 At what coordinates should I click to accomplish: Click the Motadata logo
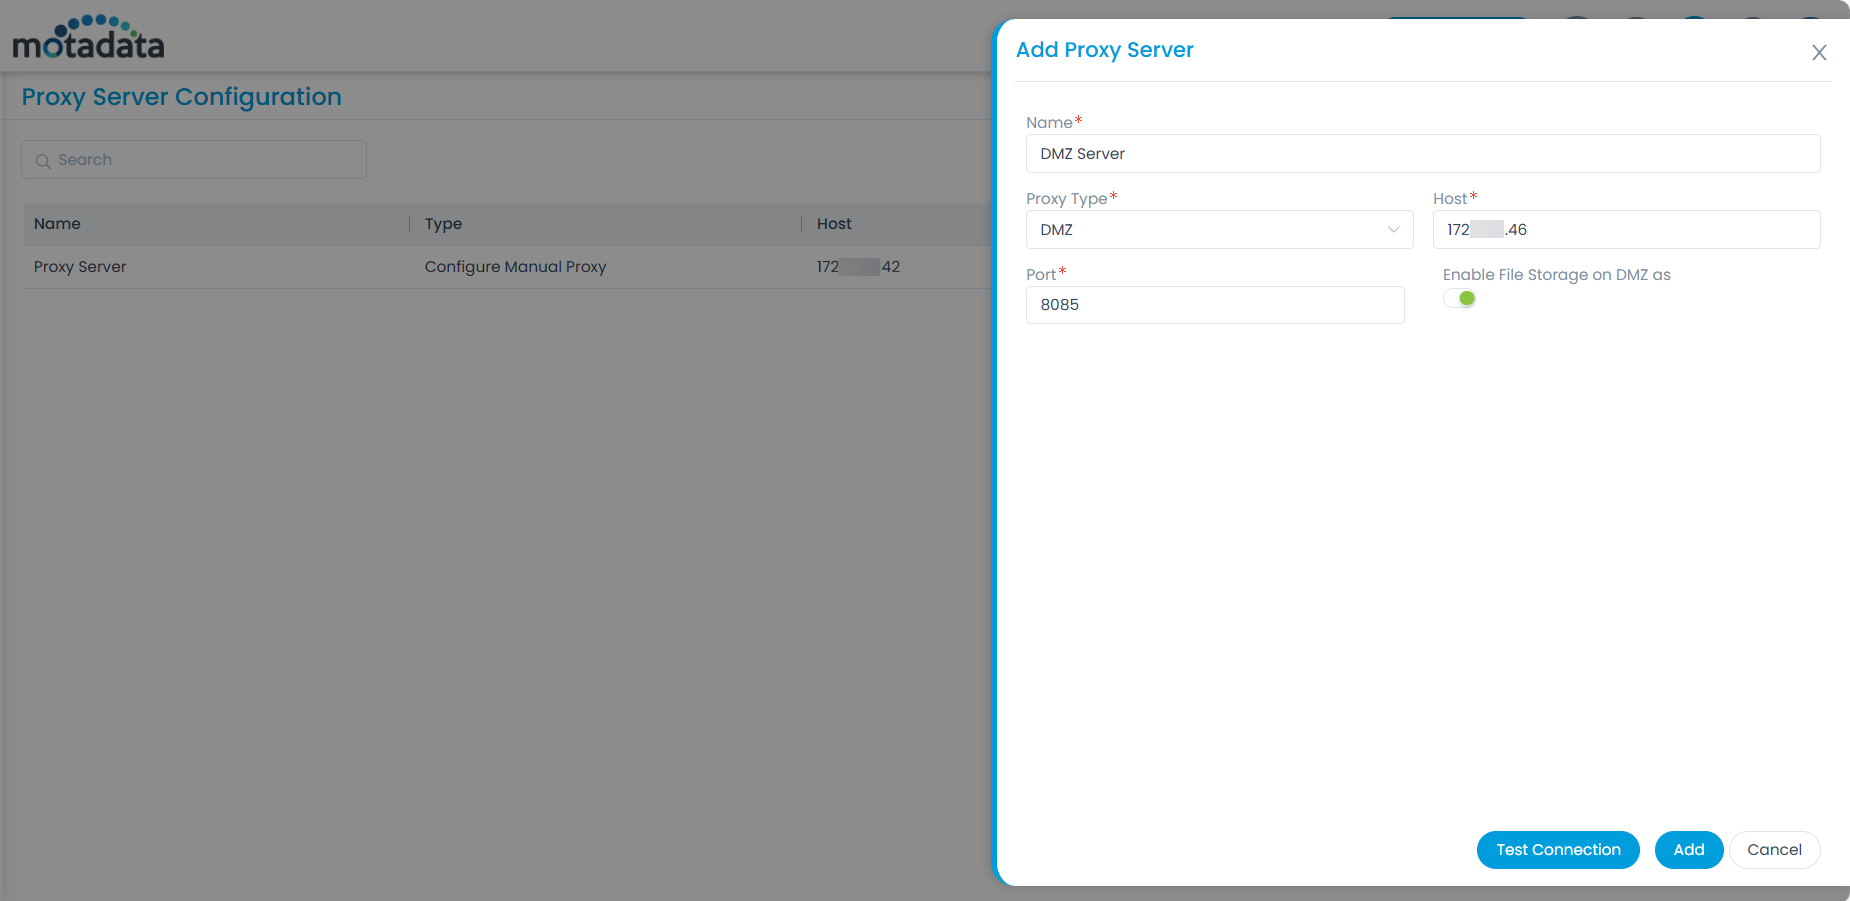click(x=88, y=38)
